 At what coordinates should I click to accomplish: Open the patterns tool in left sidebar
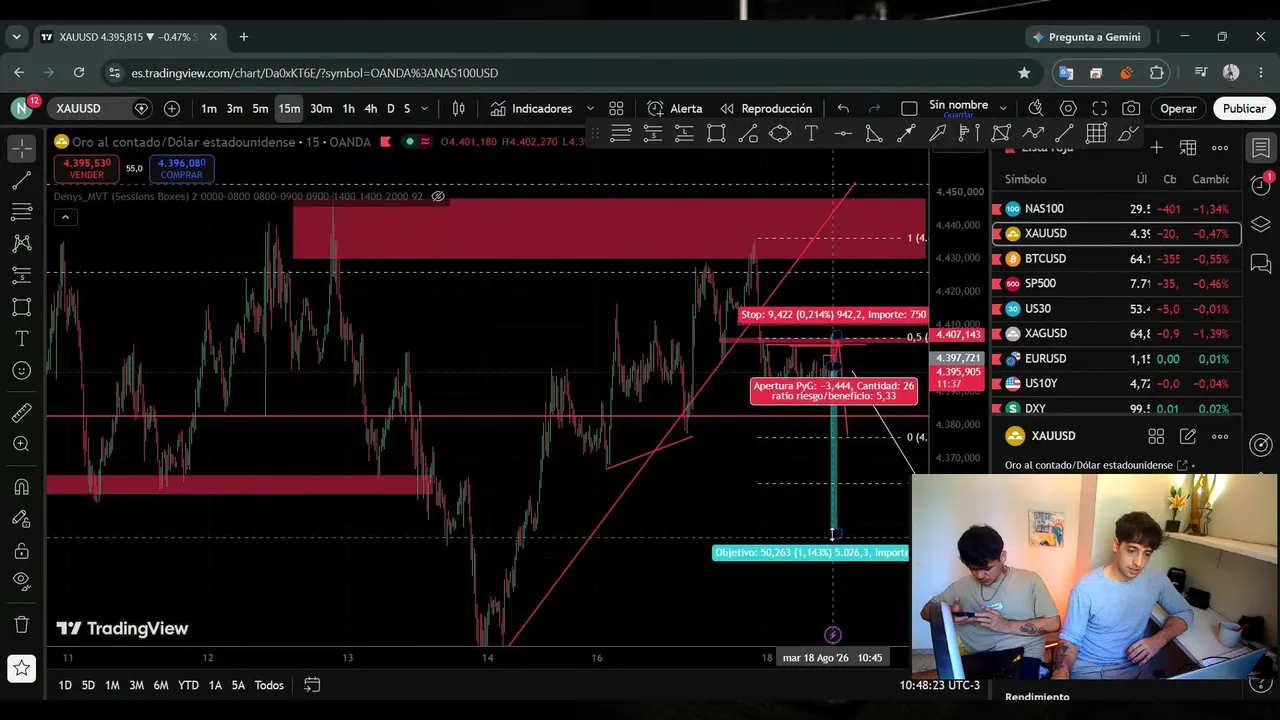pyautogui.click(x=21, y=243)
